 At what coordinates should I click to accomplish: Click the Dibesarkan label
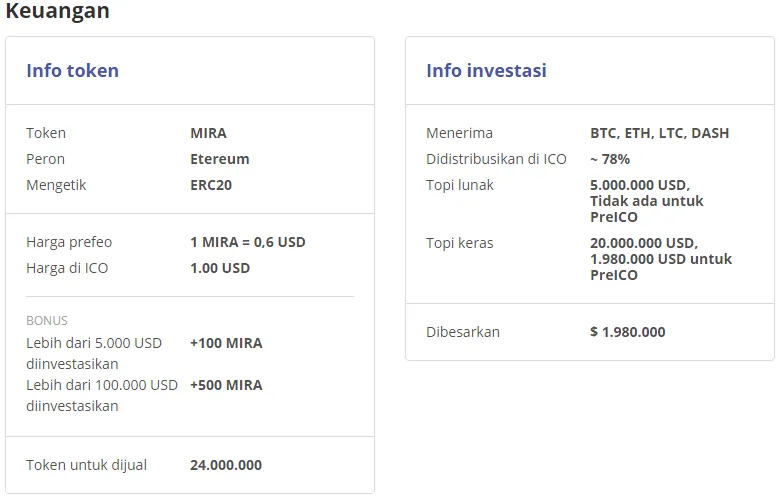coord(463,332)
